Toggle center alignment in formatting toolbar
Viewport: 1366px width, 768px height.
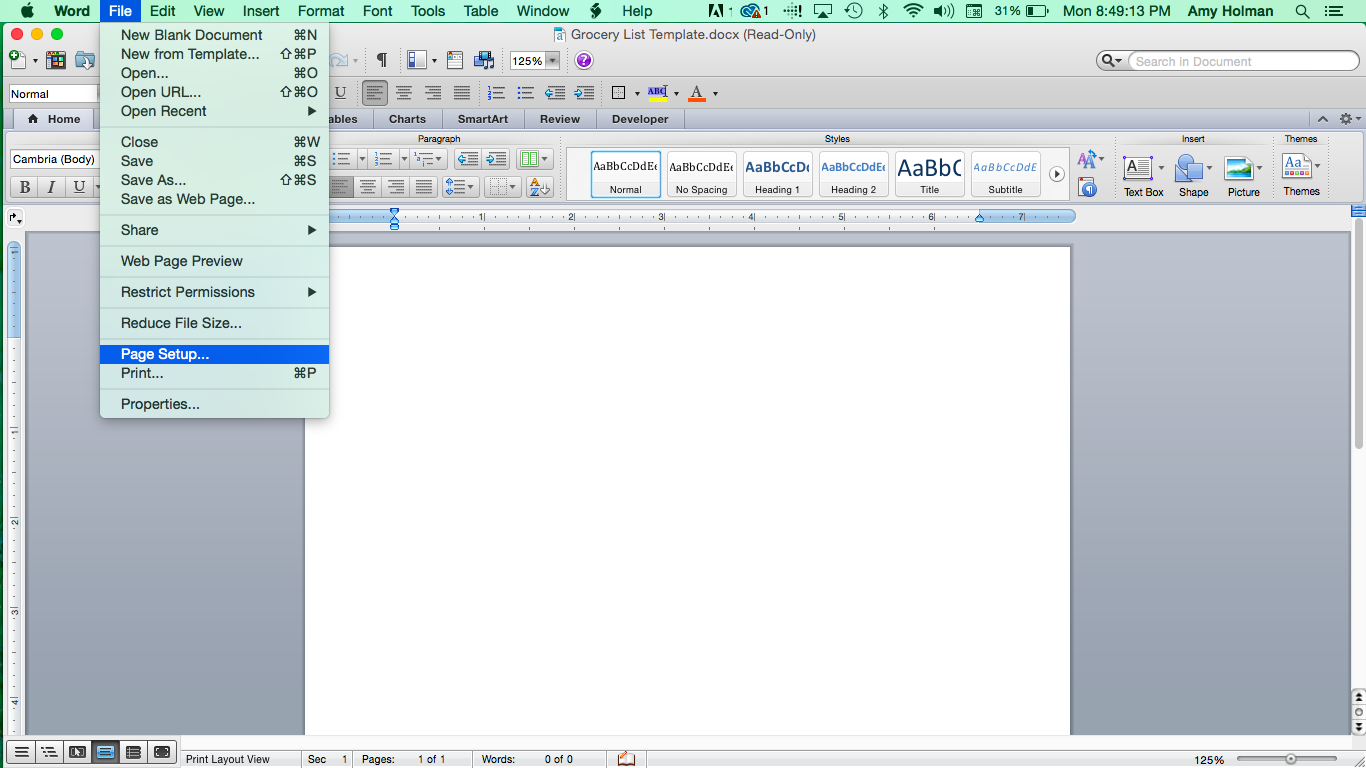coord(404,93)
